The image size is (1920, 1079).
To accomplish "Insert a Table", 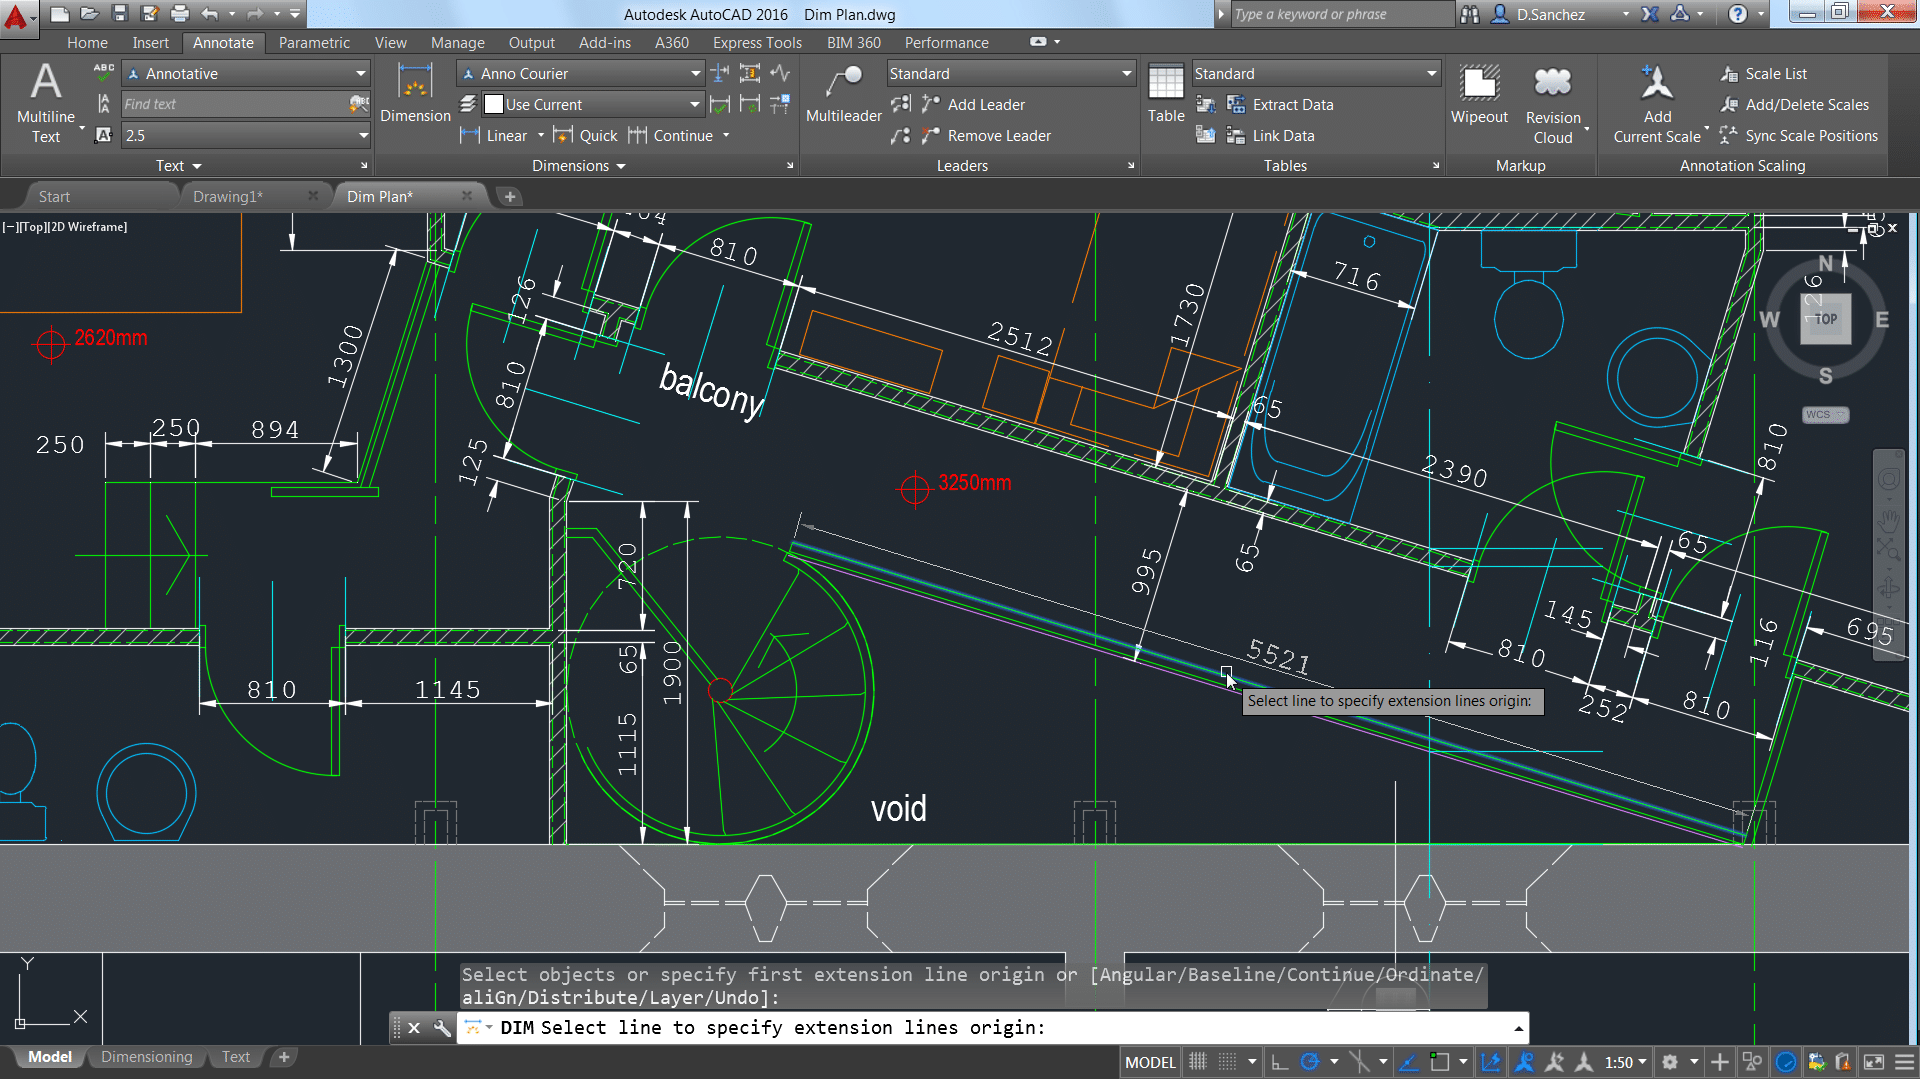I will pos(1166,93).
